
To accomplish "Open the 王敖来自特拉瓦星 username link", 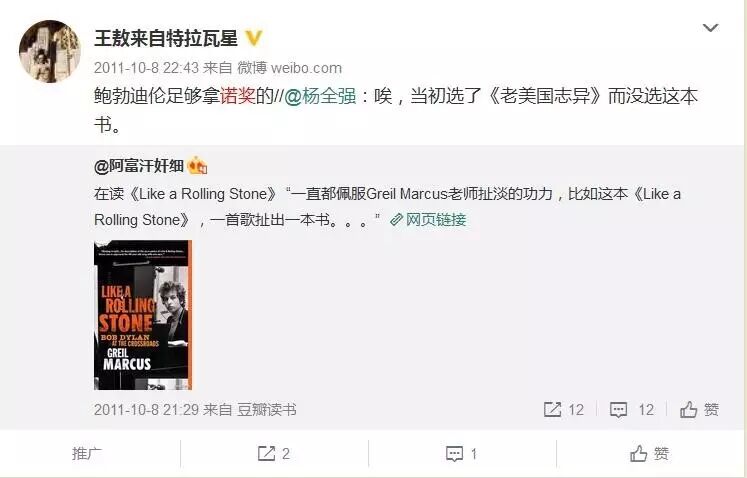I will click(166, 38).
